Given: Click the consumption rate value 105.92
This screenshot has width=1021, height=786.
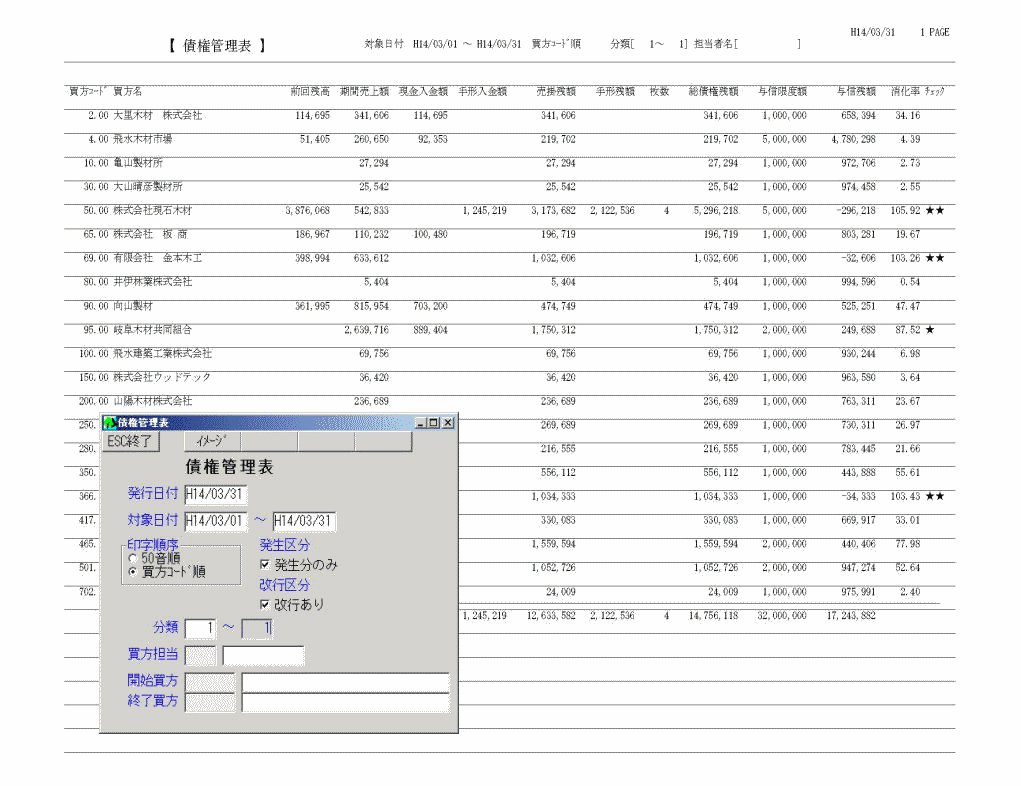Looking at the screenshot, I should 905,211.
